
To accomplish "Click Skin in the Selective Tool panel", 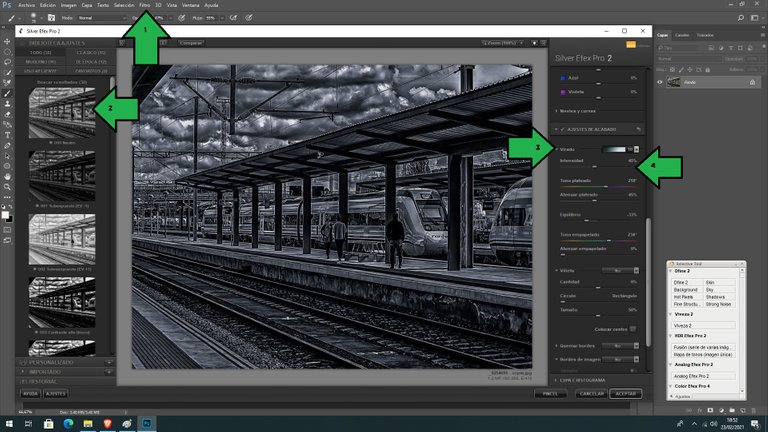I will (719, 283).
